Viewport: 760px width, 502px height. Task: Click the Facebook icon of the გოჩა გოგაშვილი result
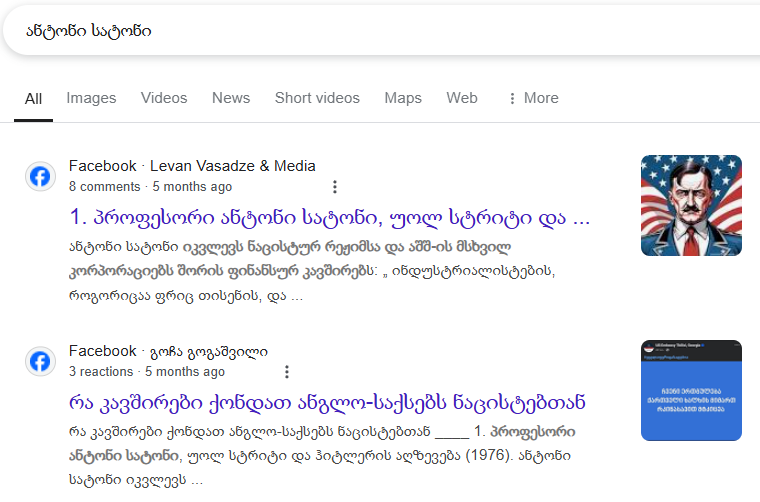40,361
